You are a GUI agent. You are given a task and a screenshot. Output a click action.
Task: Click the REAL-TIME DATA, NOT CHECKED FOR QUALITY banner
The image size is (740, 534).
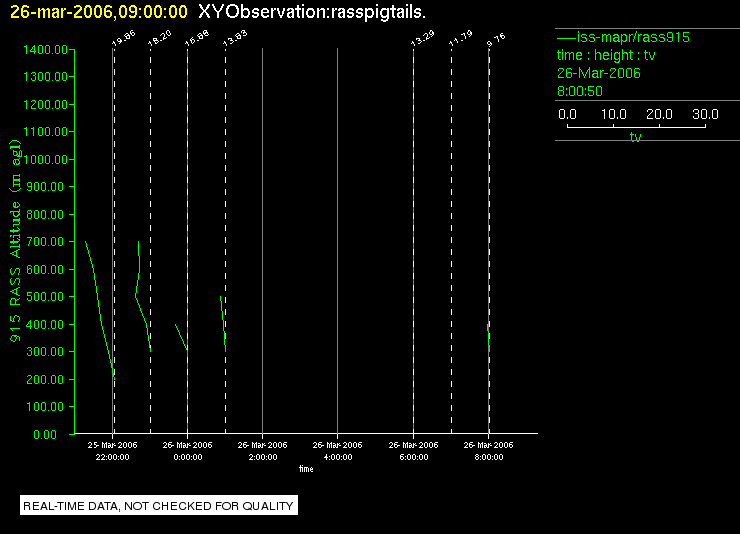point(159,506)
